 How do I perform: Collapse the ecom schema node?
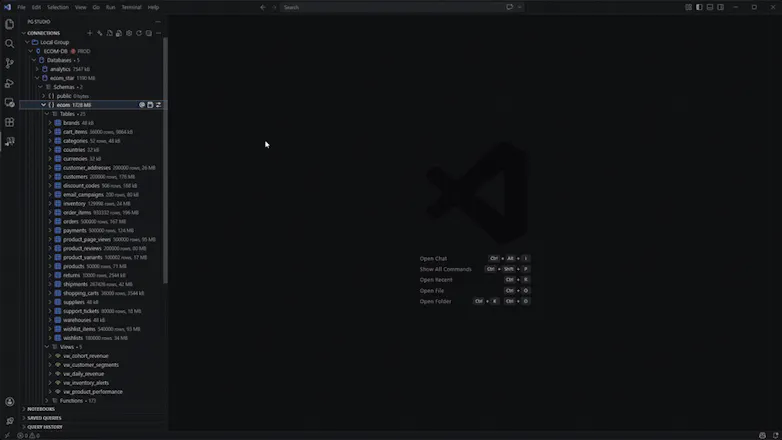pos(44,105)
